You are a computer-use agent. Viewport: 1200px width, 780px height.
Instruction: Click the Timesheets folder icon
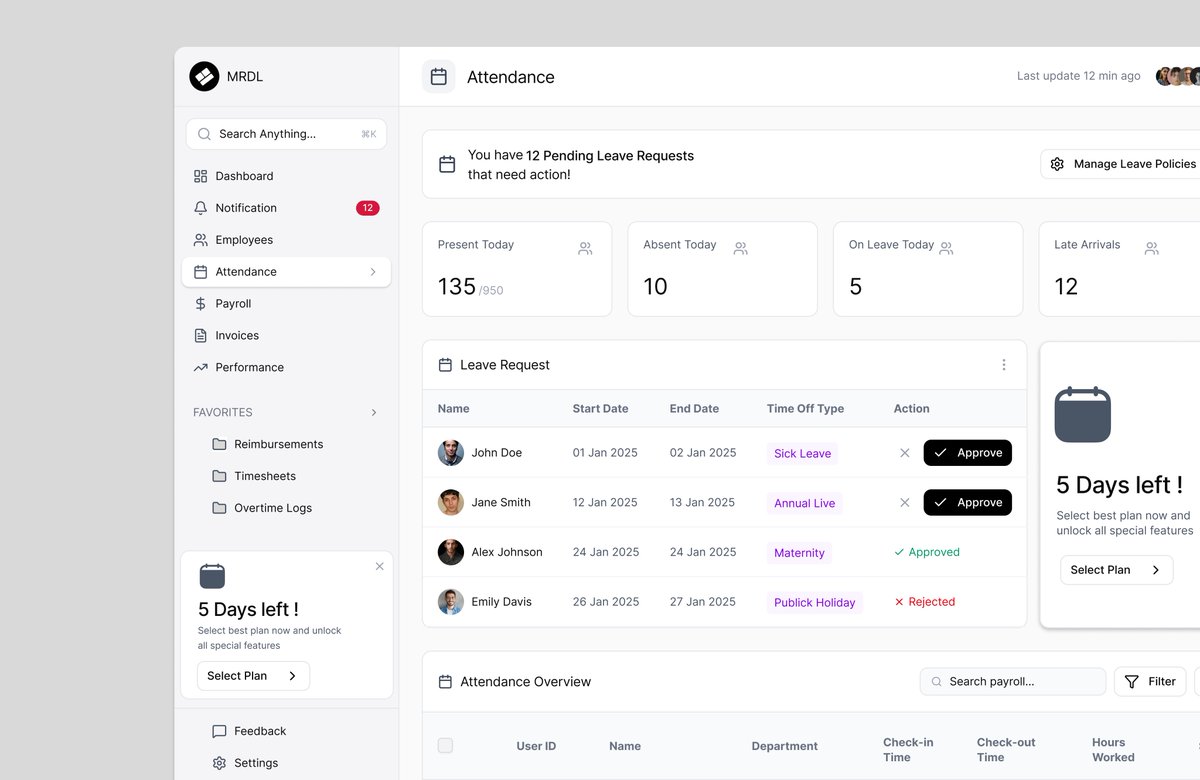[219, 476]
